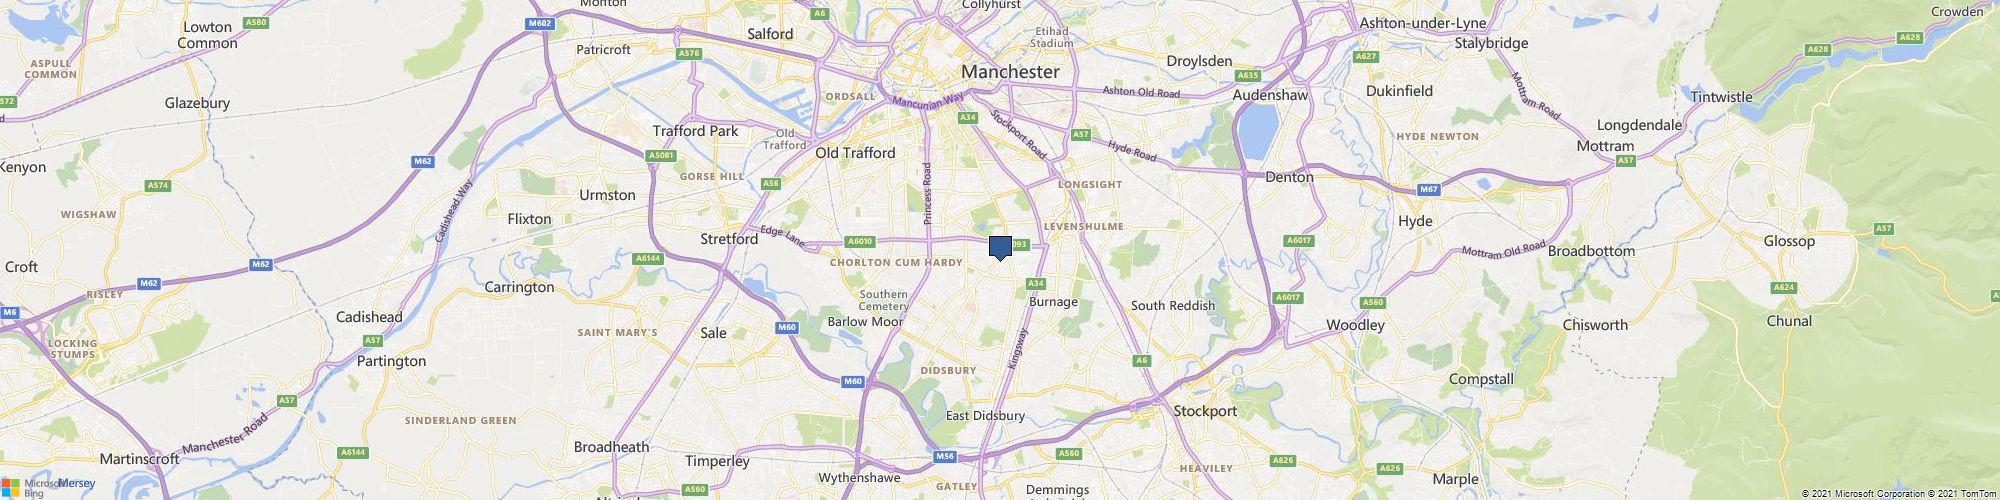Click the blue location pin marker
The image size is (2000, 500).
point(1001,248)
